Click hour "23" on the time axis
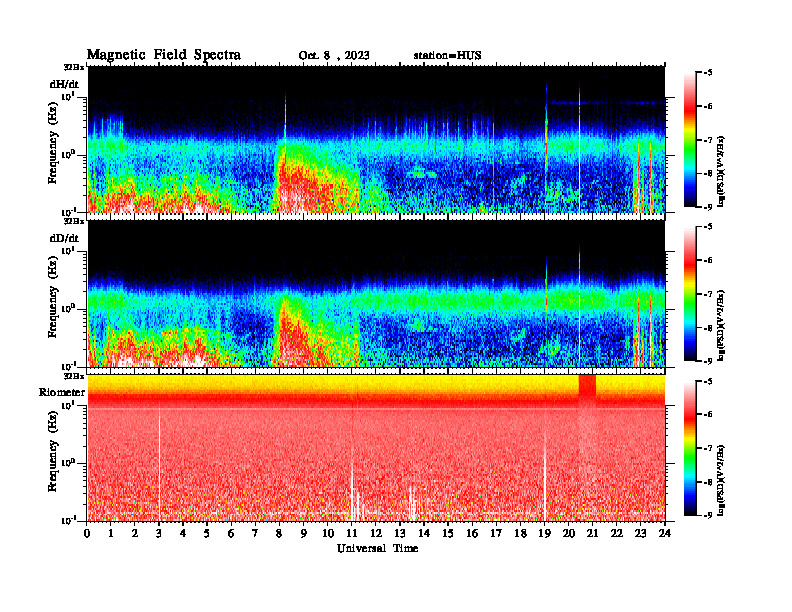This screenshot has height=612, width=792. tap(640, 533)
